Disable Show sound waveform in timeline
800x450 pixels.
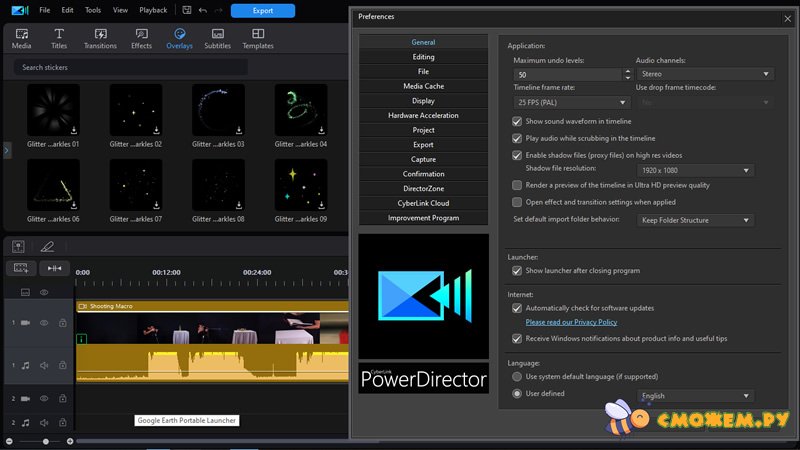click(x=517, y=121)
